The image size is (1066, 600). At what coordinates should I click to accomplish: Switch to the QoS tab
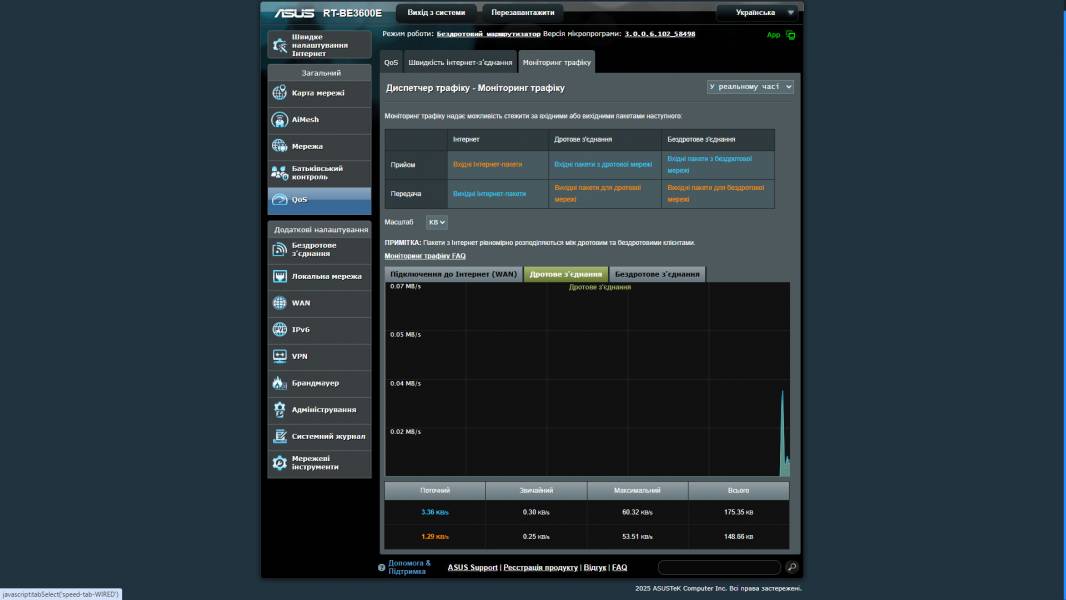coord(391,63)
